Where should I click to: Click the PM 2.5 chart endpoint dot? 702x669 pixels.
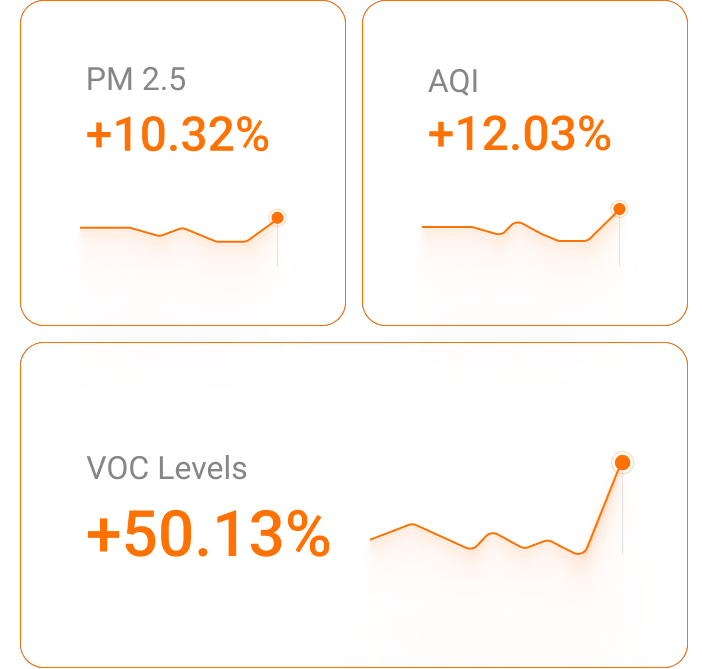click(277, 218)
